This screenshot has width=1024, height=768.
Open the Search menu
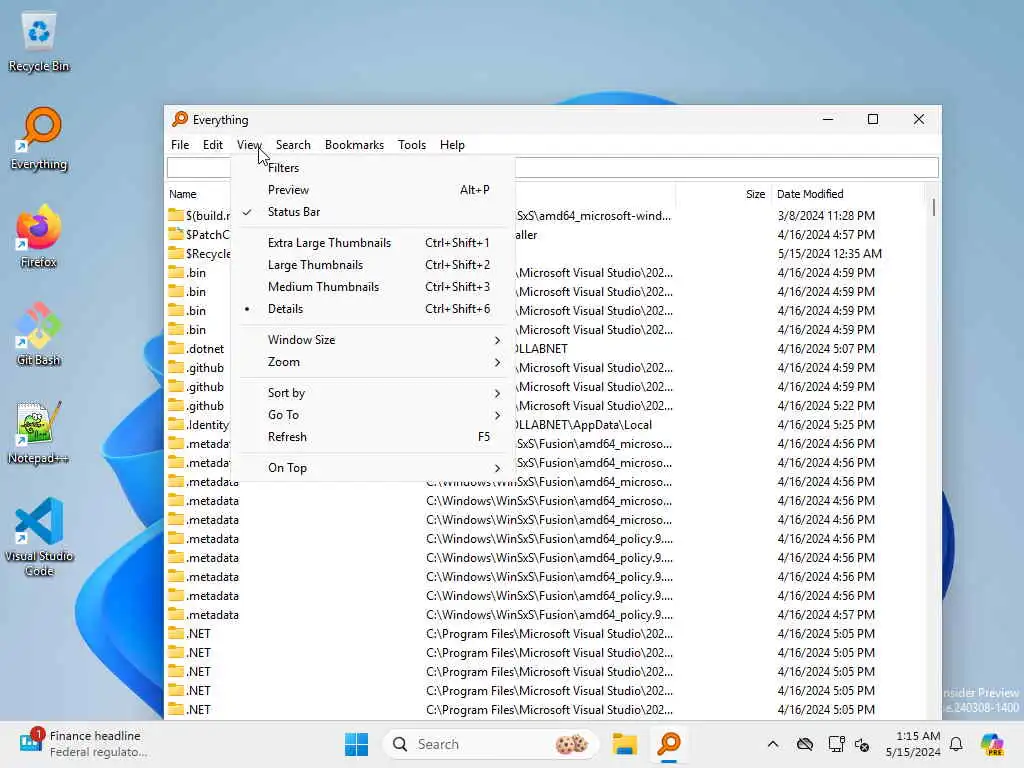[x=293, y=145]
